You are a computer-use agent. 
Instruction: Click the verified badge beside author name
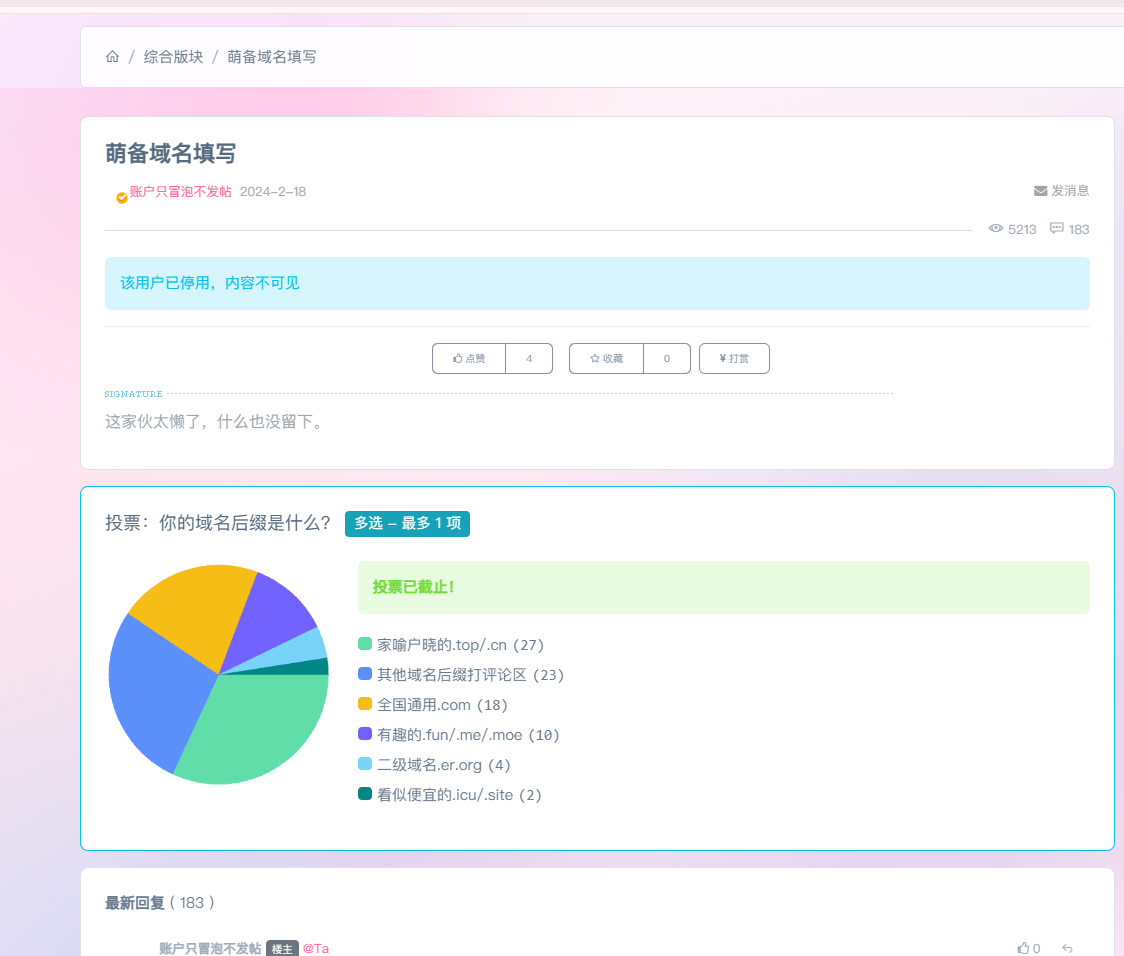pos(122,198)
